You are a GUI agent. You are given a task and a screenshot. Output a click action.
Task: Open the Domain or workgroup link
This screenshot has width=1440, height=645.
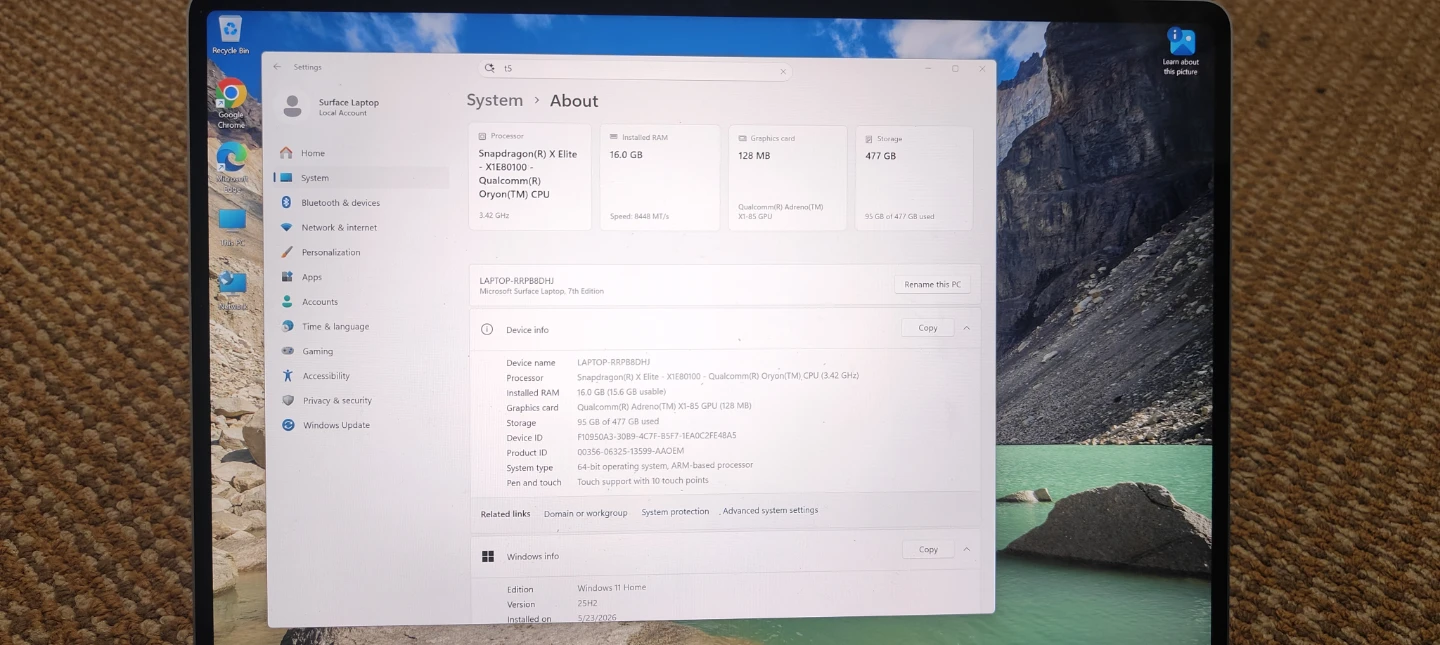pyautogui.click(x=586, y=513)
